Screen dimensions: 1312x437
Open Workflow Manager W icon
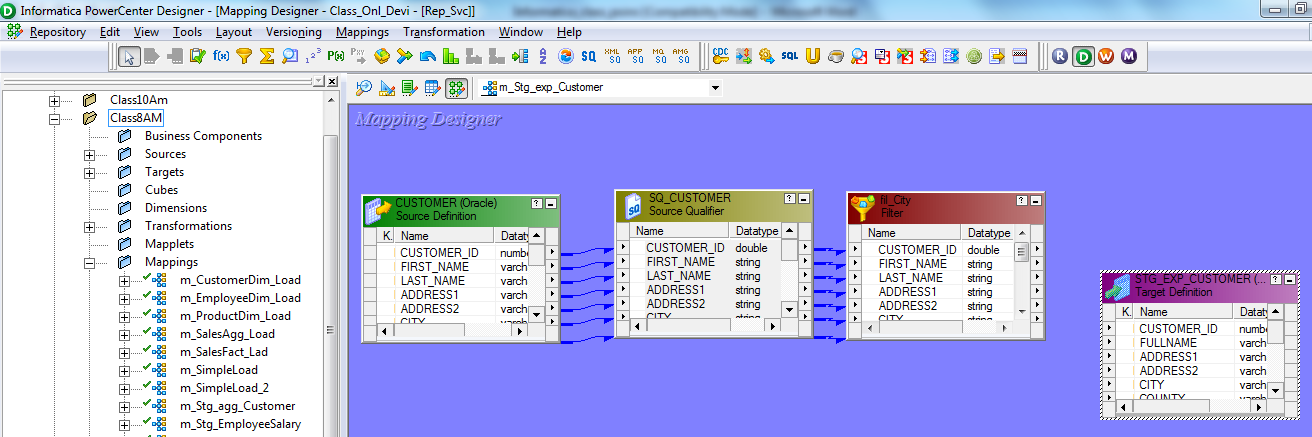coord(1106,56)
